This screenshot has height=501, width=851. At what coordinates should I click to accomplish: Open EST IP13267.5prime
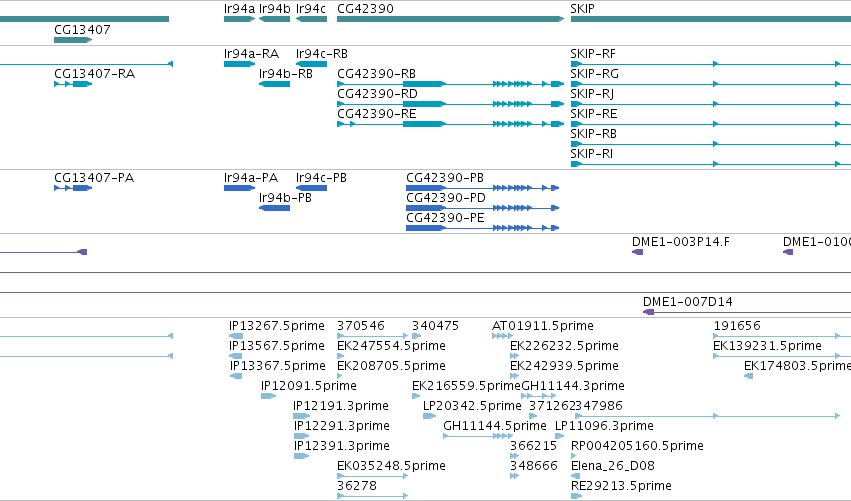(x=236, y=337)
